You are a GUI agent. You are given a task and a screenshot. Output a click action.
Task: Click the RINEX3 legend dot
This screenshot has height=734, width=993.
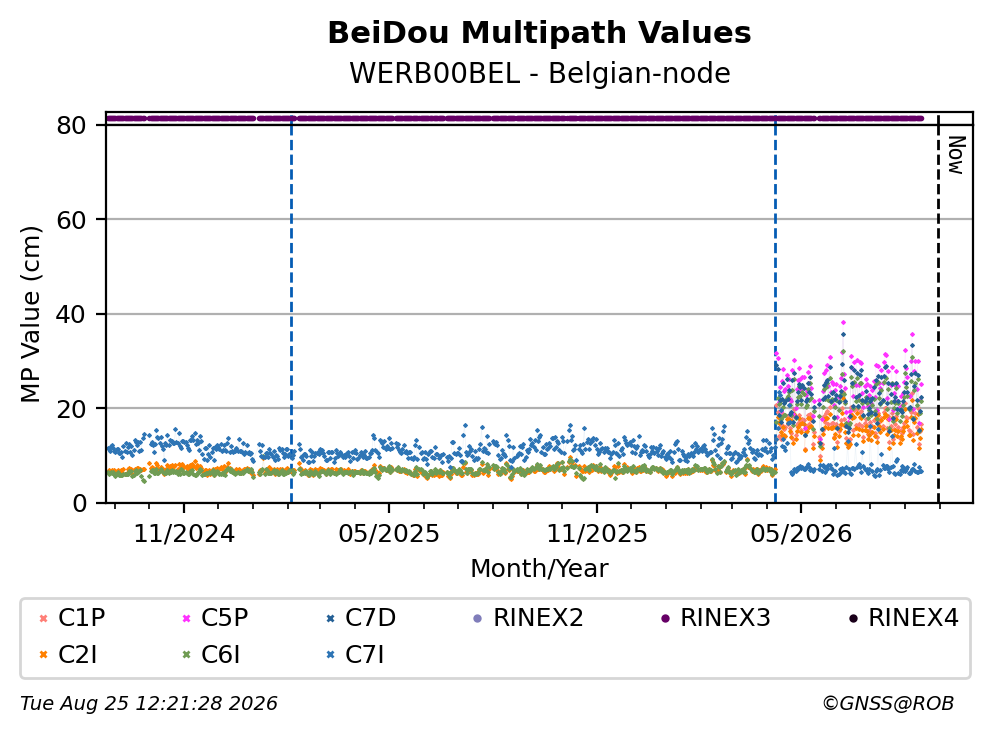click(665, 618)
